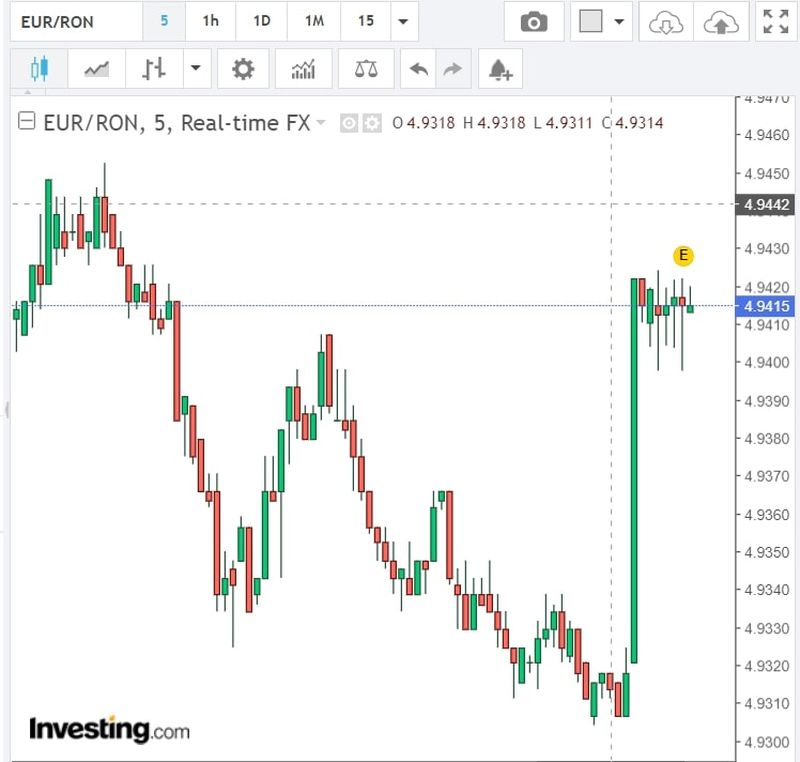This screenshot has height=762, width=800.
Task: Click the undo arrow
Action: (419, 69)
